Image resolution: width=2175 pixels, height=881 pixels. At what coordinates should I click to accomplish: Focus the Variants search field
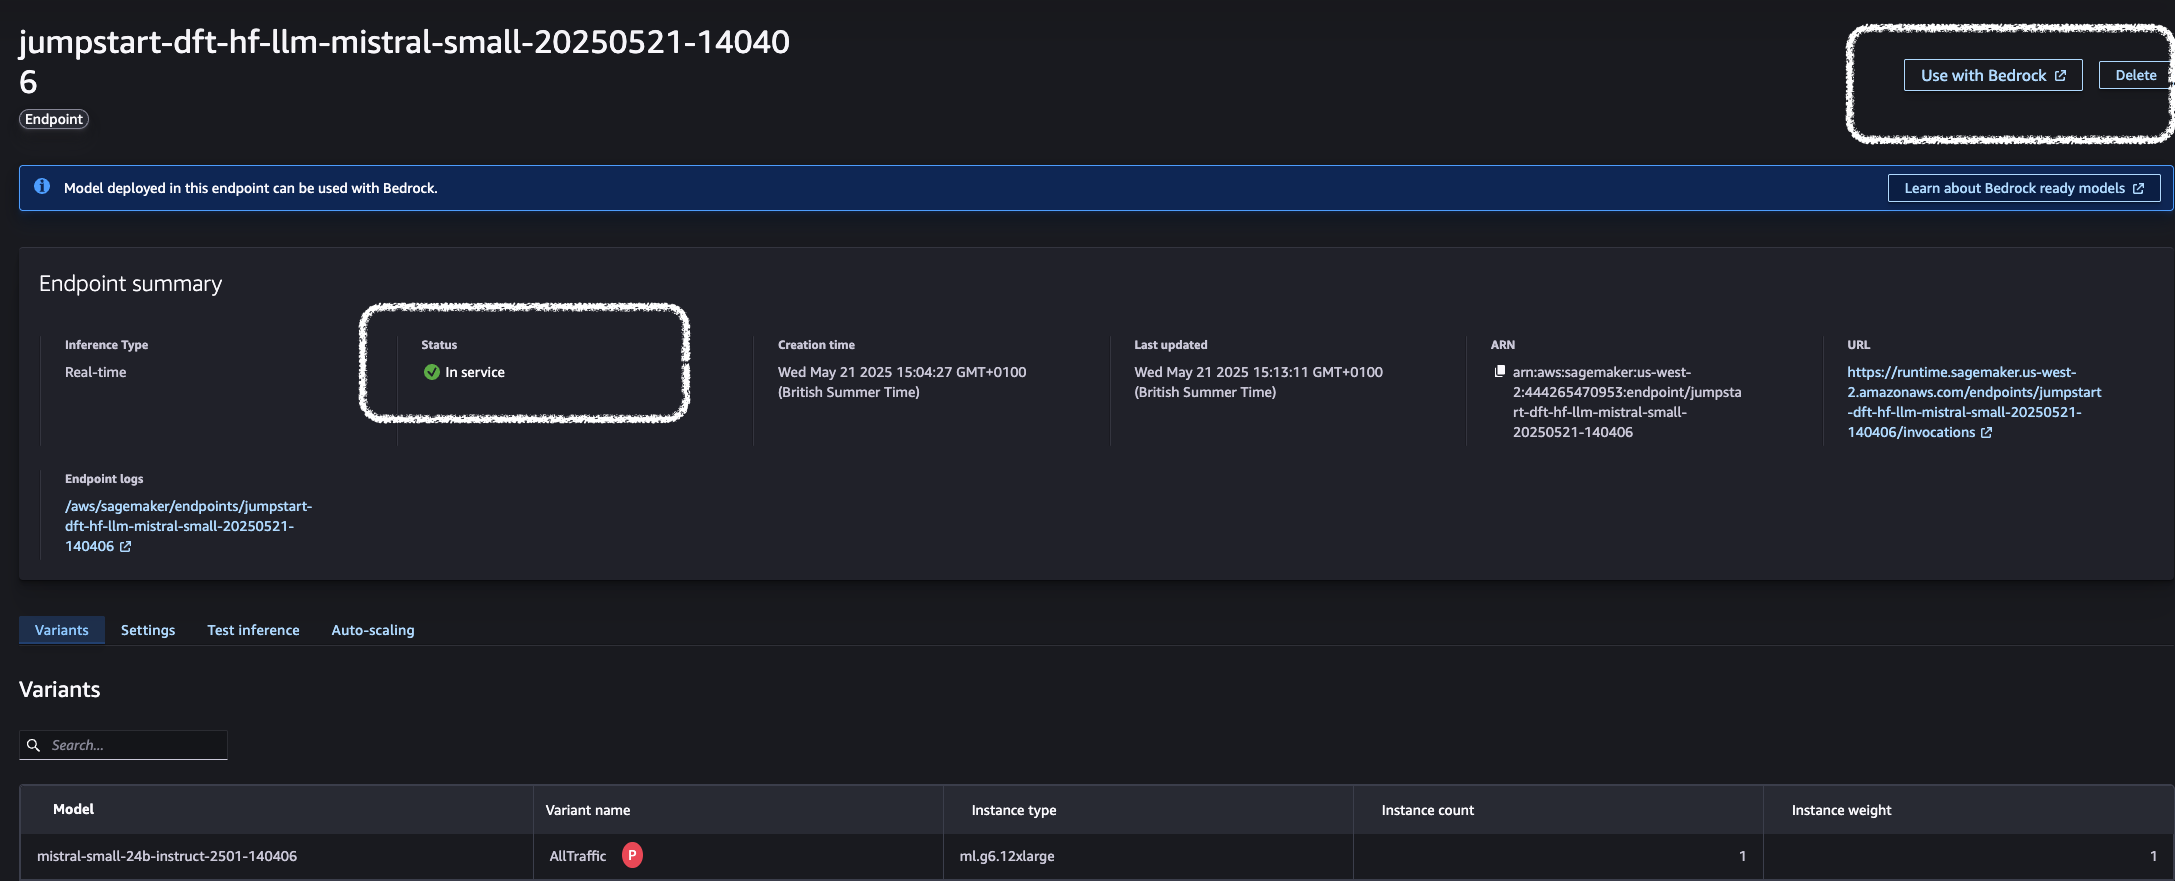coord(124,745)
